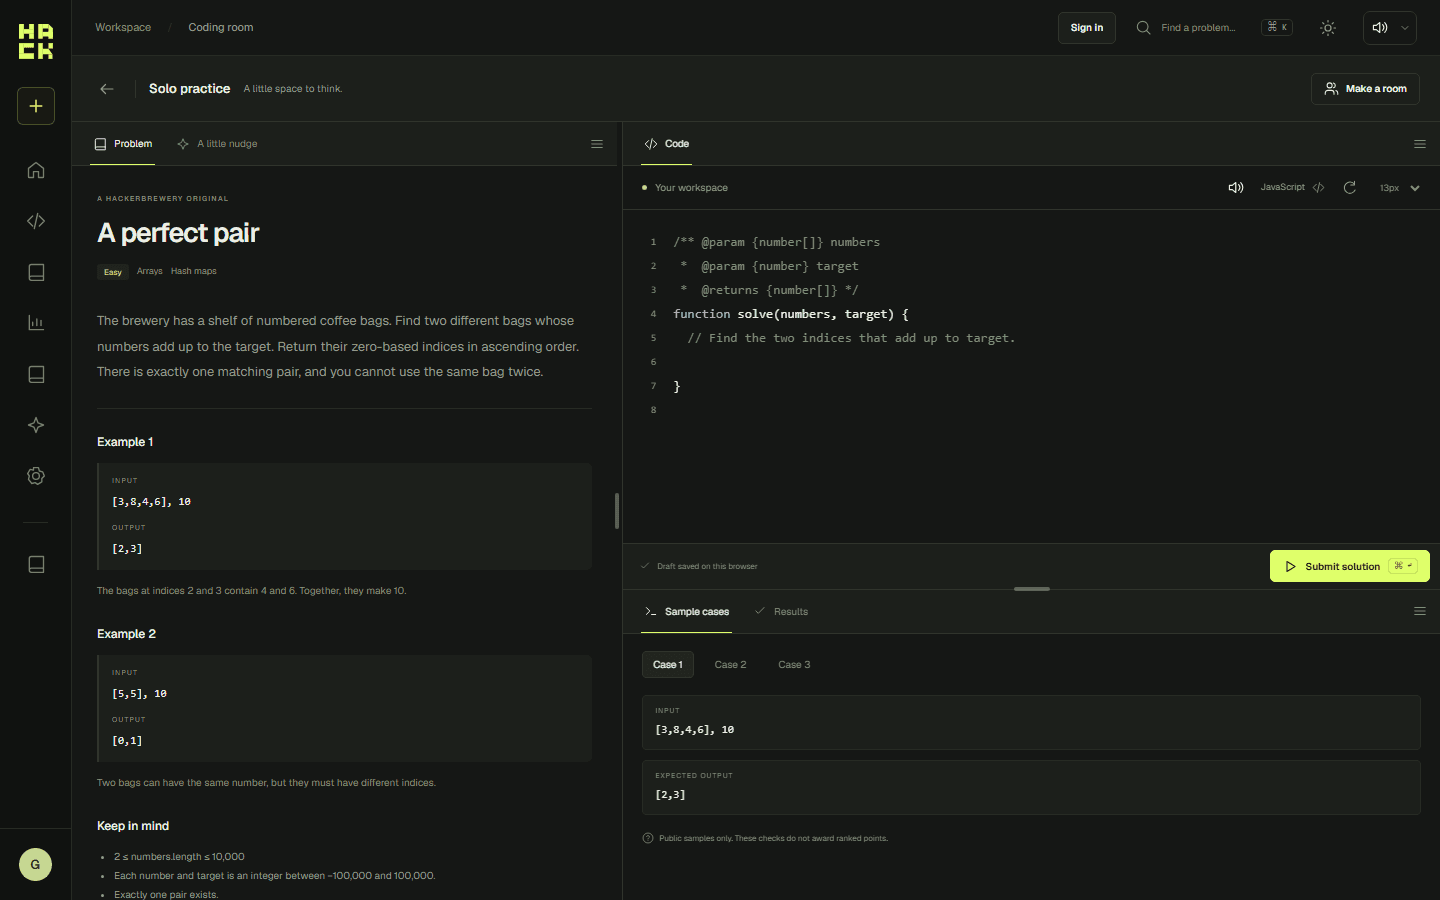Click the Make a room button
Screen dimensions: 1440x900
(1365, 89)
